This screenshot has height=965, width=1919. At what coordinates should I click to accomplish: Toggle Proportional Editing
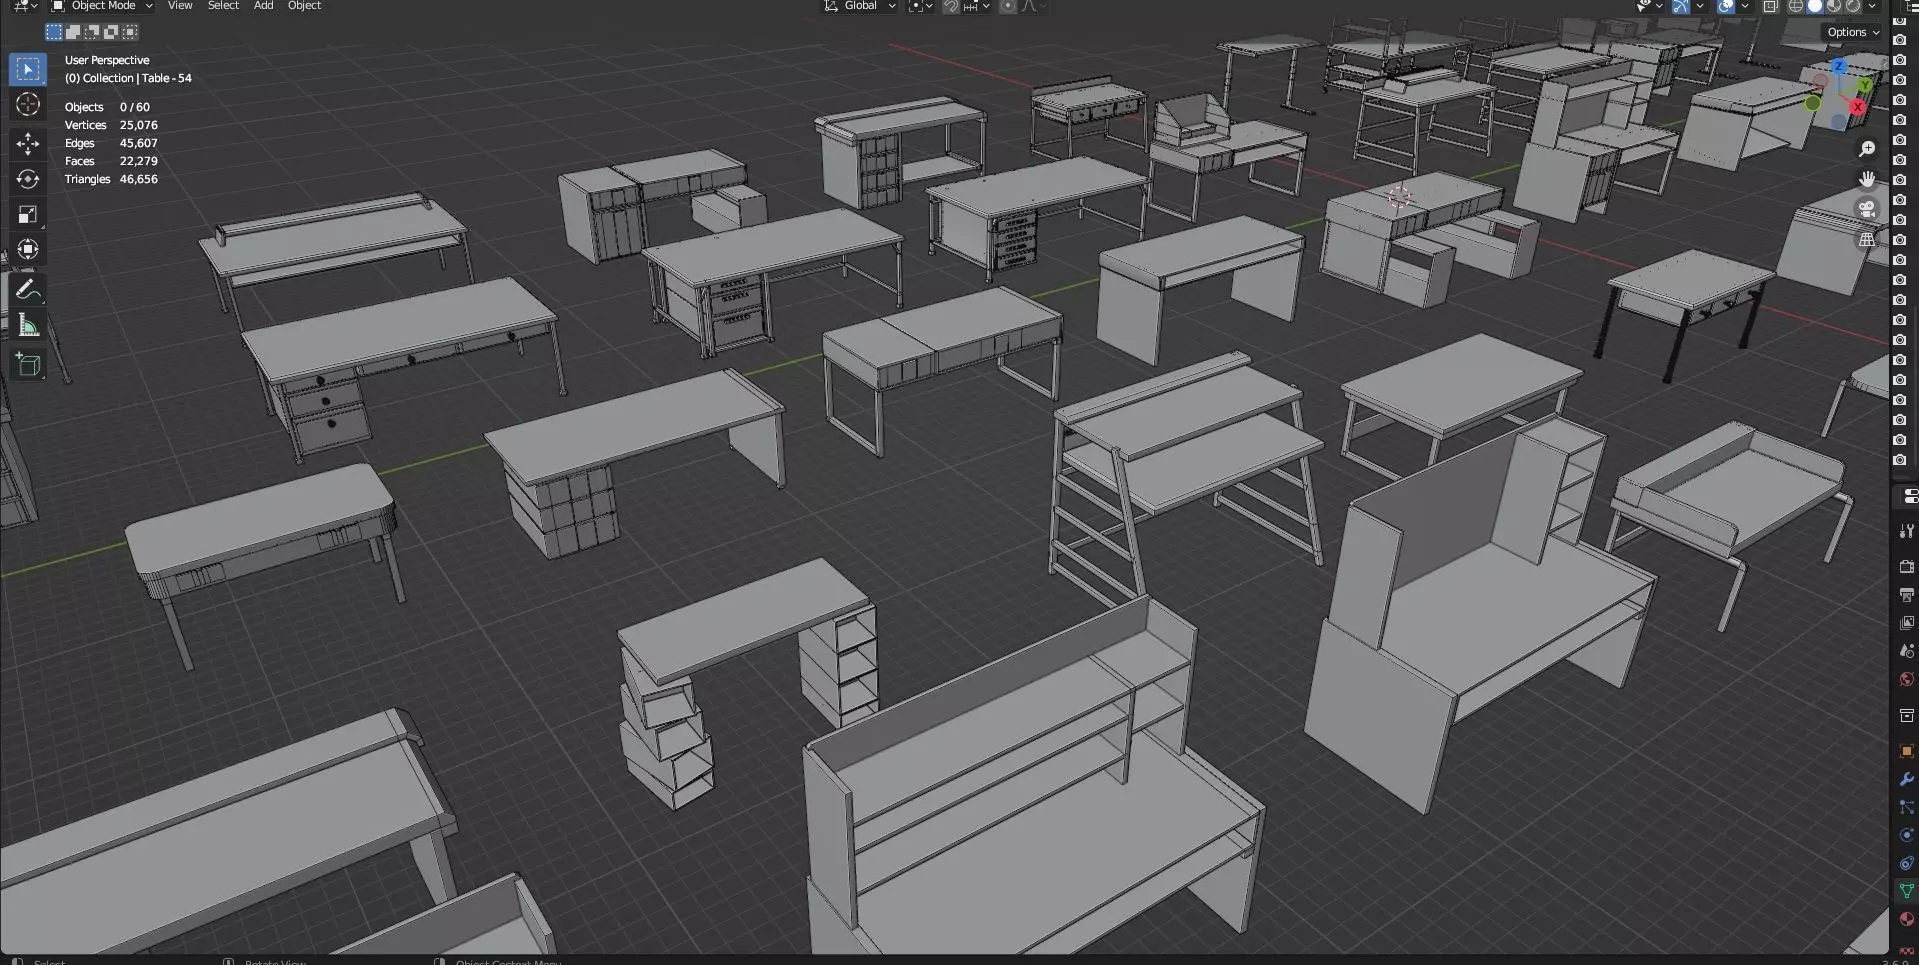tap(1008, 6)
